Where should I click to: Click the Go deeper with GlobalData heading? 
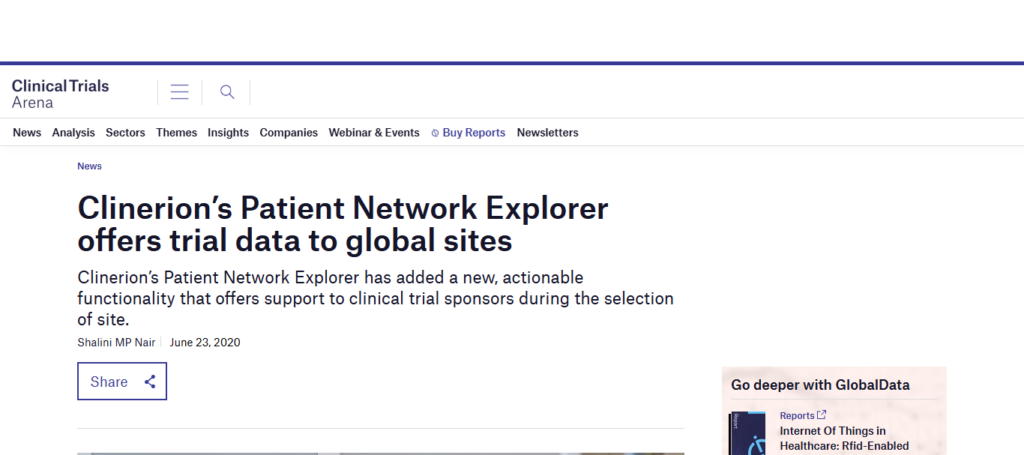pos(820,384)
